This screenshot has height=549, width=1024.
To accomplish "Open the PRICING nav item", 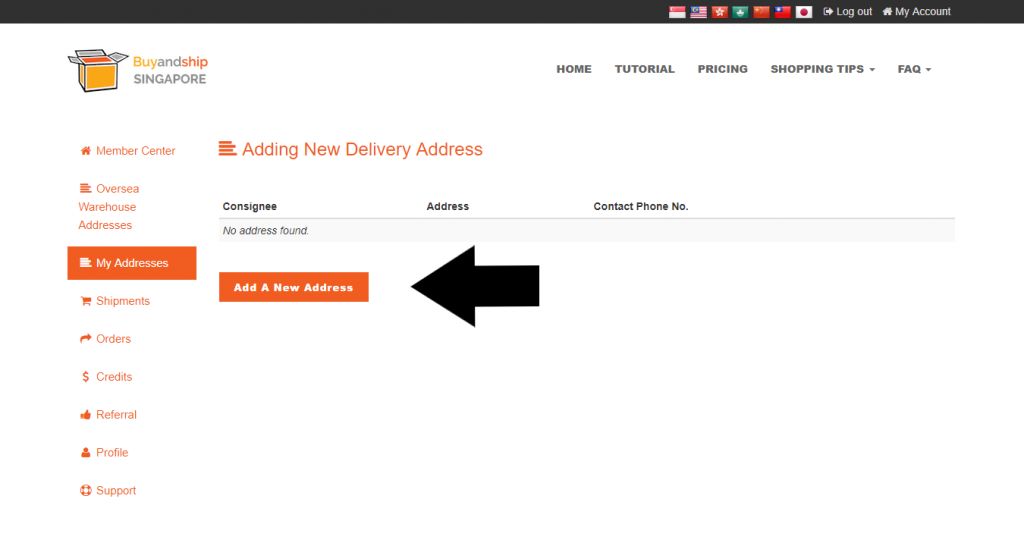I will pos(722,69).
